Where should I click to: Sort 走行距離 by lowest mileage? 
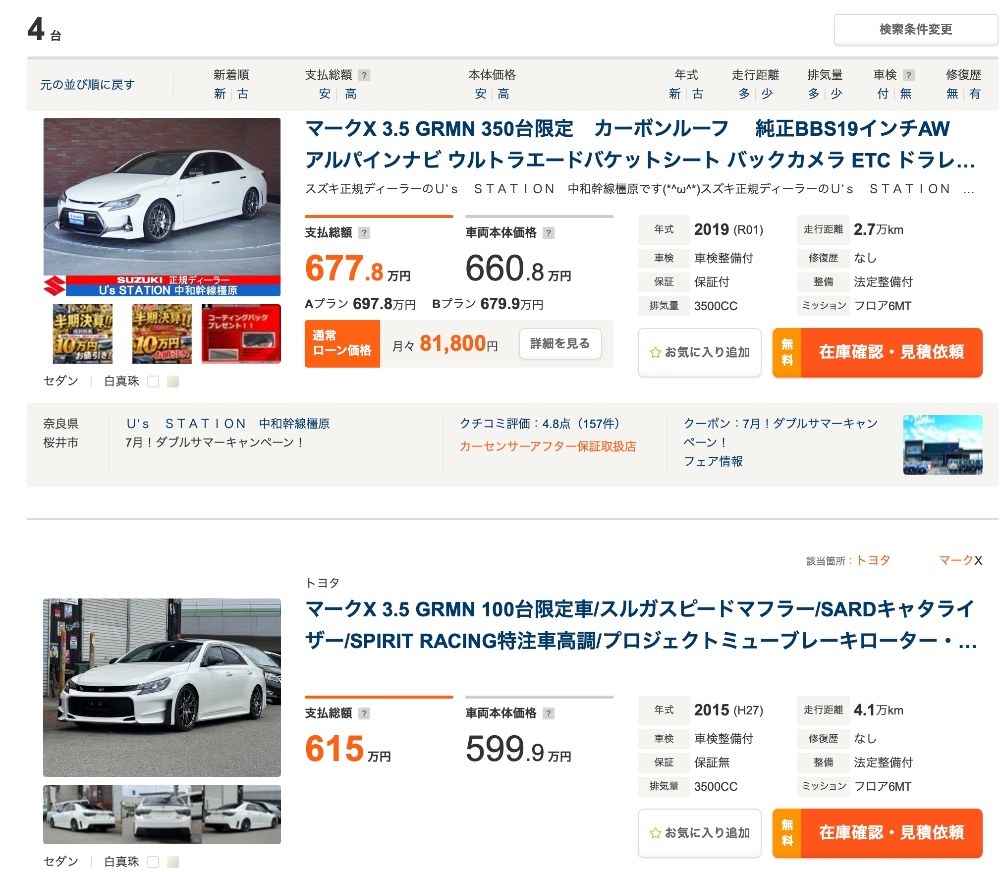point(767,94)
